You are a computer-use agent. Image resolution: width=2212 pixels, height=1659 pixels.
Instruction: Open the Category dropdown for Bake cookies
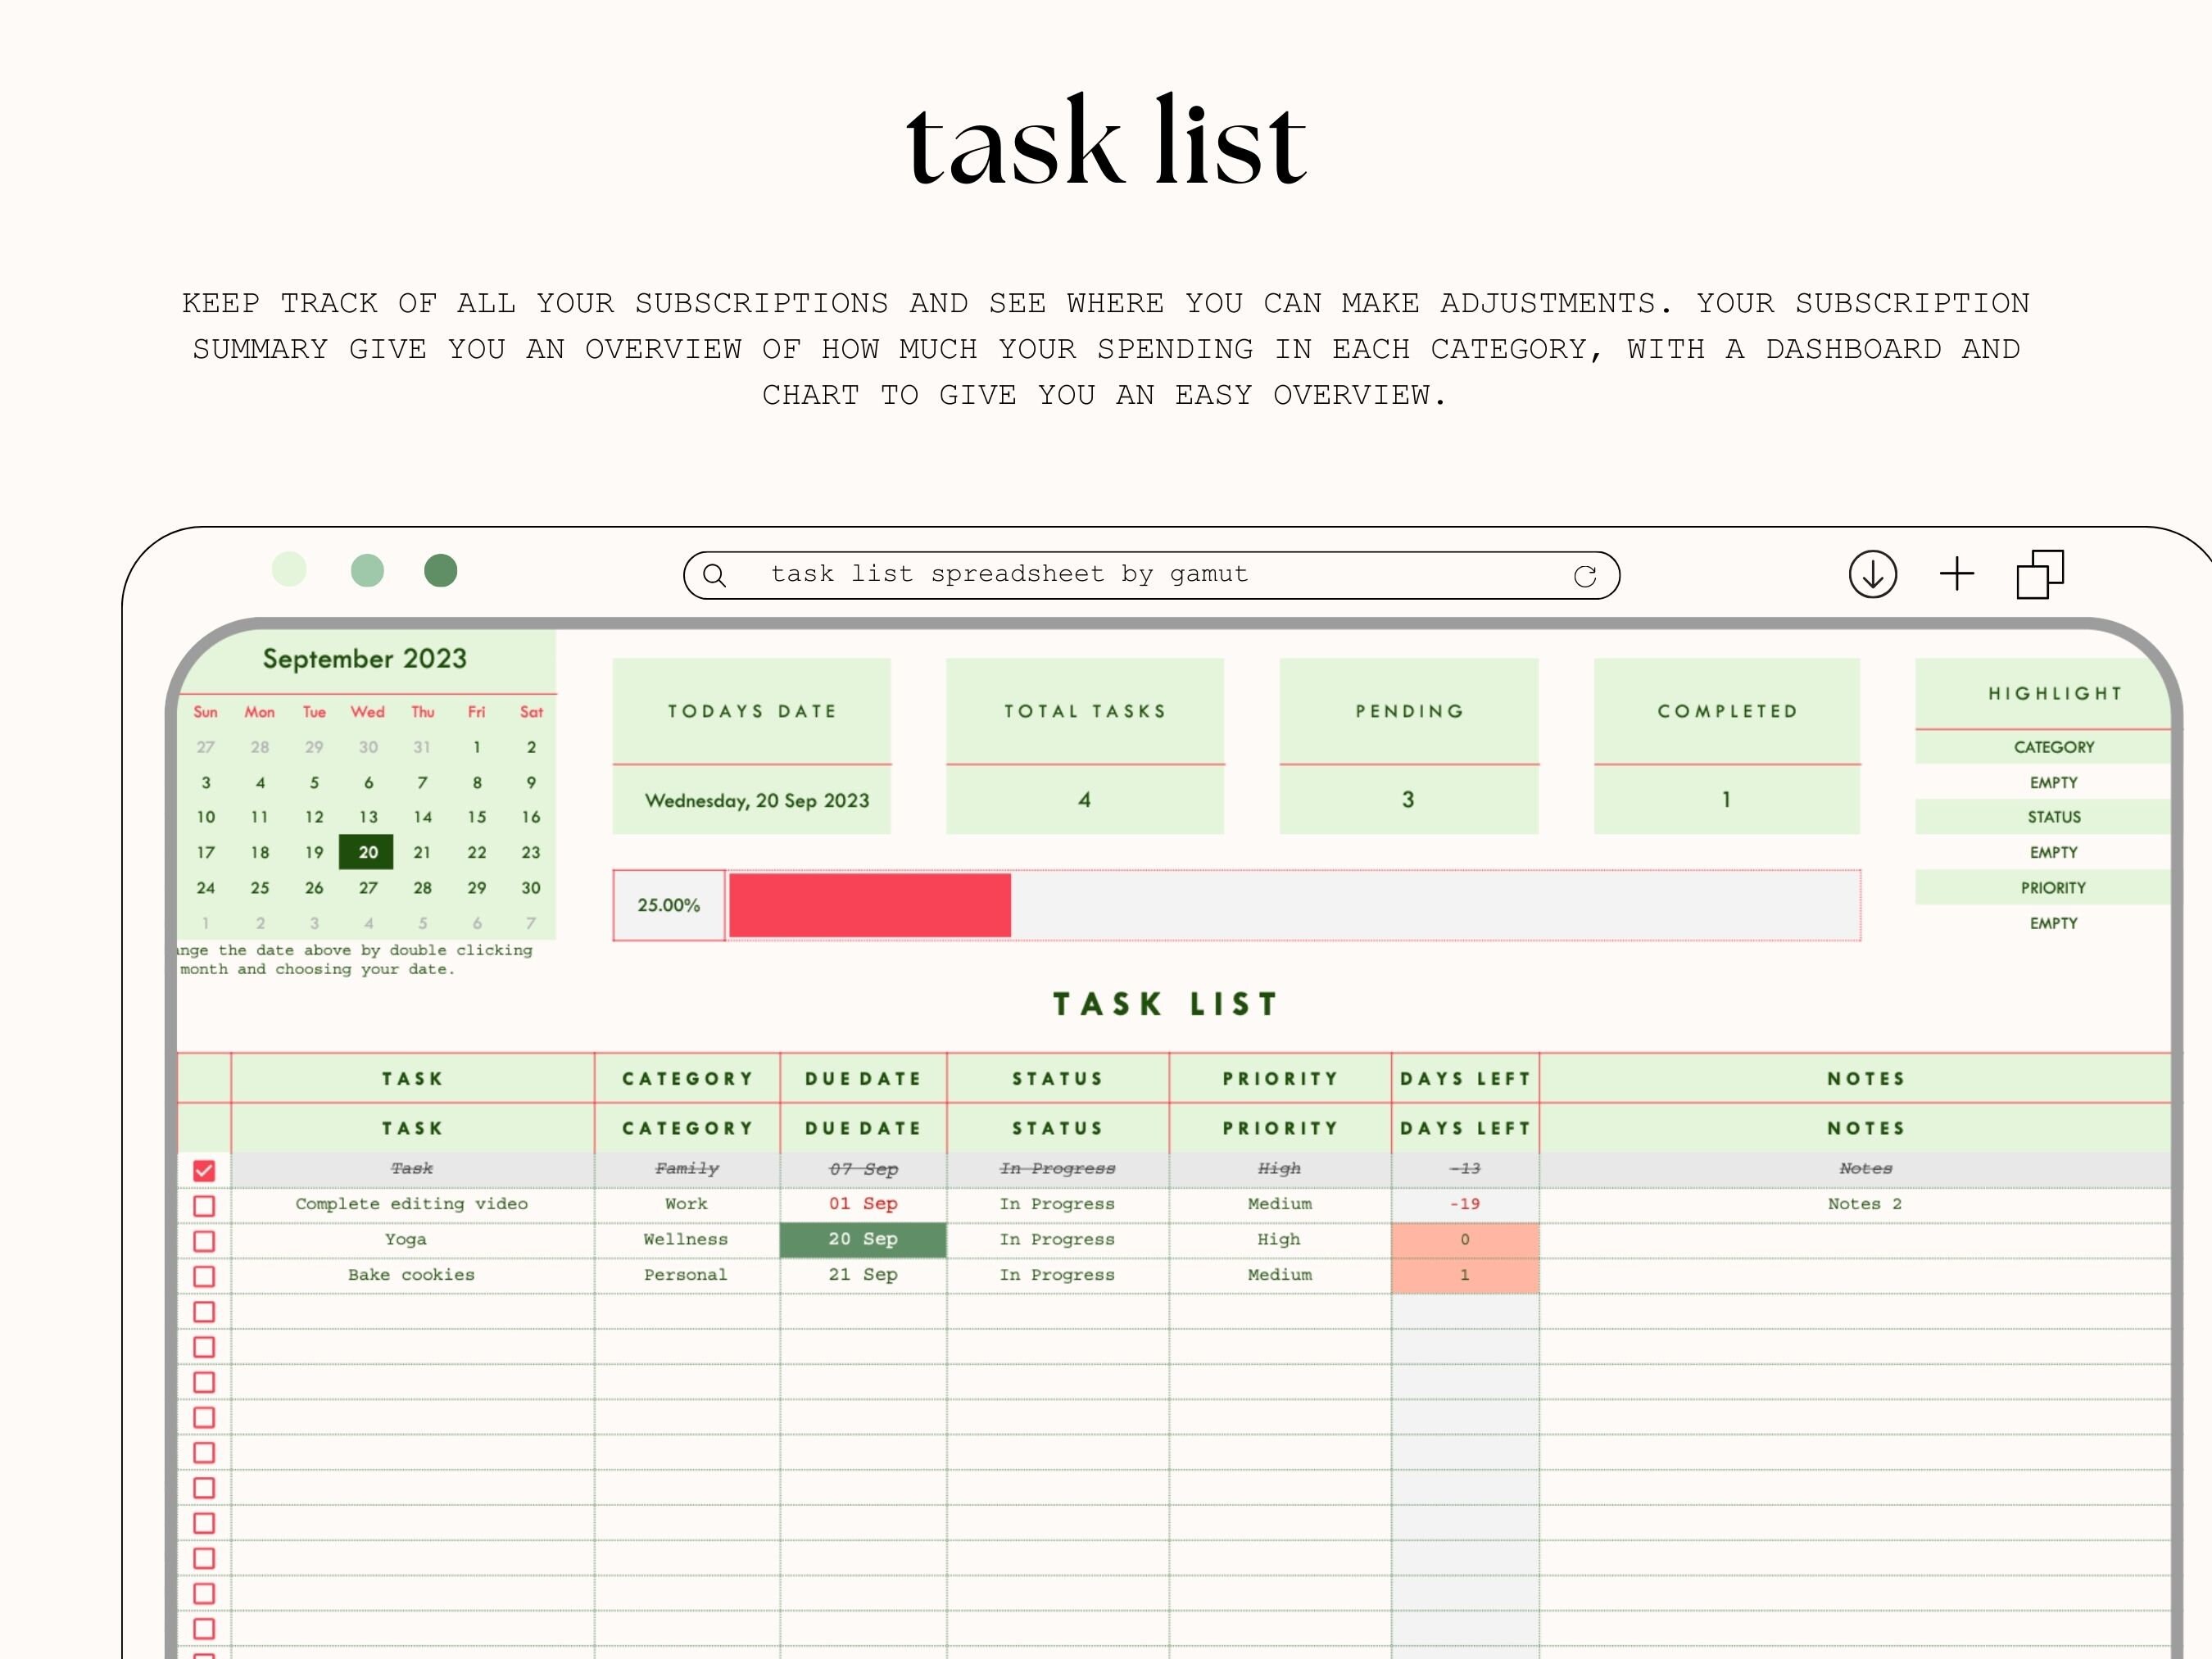[686, 1275]
